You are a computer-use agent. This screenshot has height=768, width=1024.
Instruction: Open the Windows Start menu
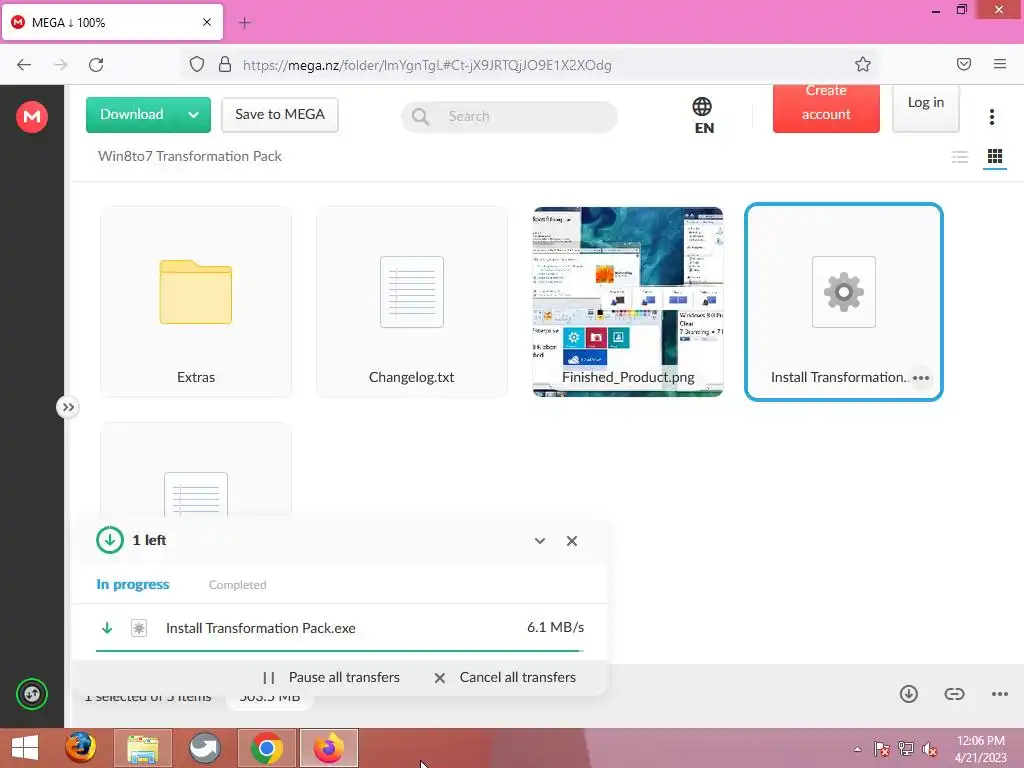pyautogui.click(x=25, y=748)
